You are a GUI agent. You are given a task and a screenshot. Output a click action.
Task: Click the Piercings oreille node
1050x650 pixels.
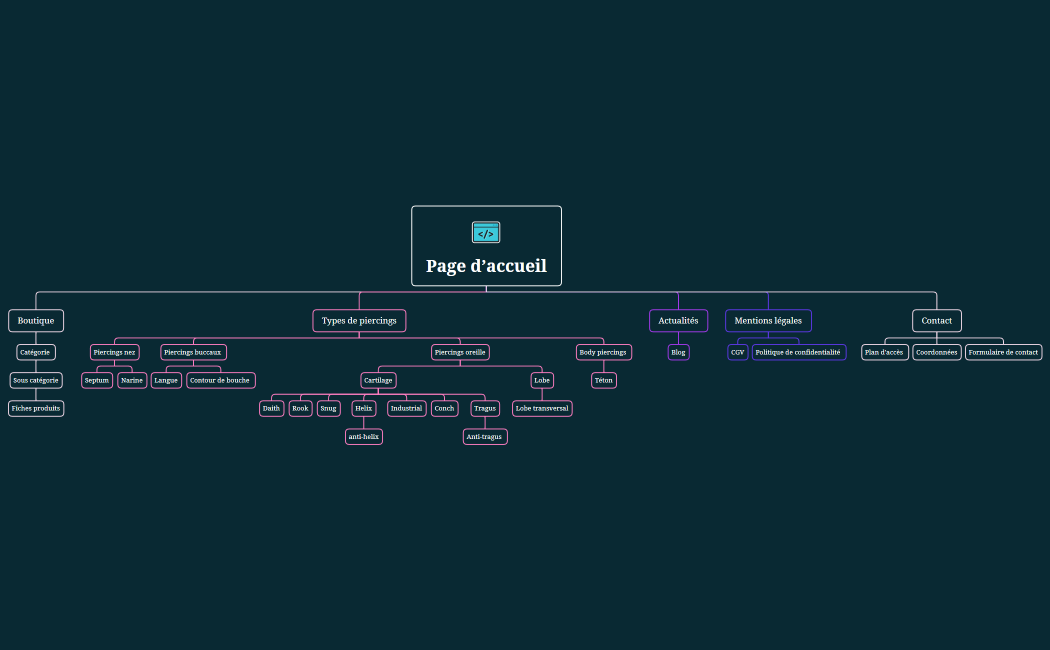460,352
